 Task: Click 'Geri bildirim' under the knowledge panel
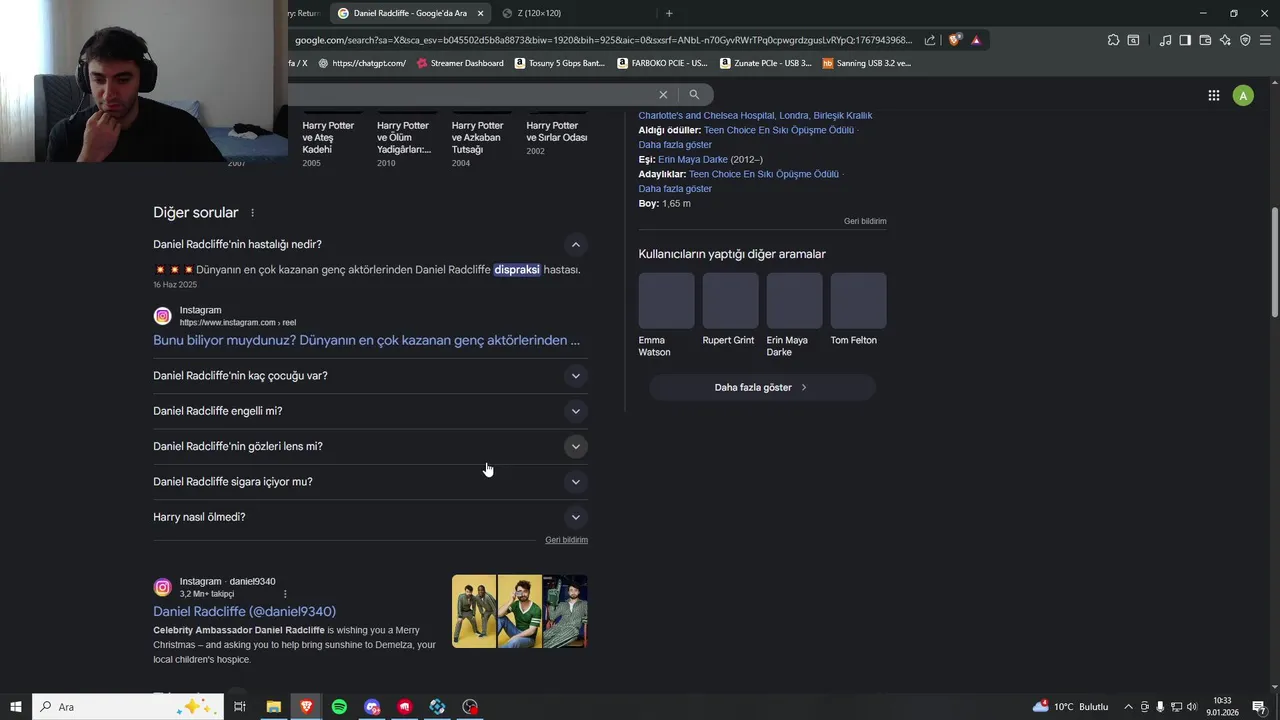[x=865, y=221]
